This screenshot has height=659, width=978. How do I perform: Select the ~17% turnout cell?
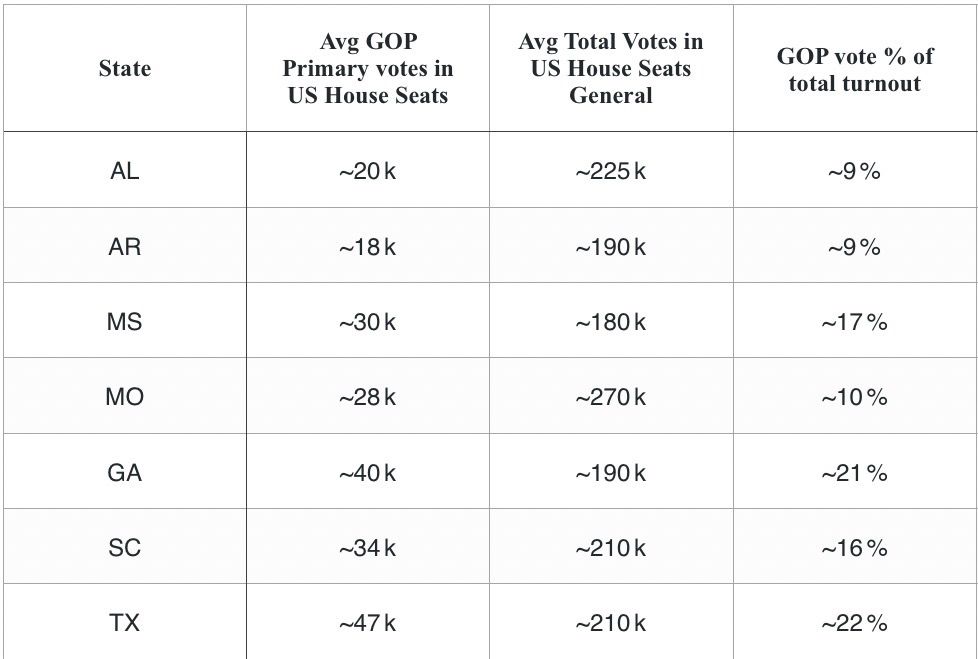tap(855, 320)
